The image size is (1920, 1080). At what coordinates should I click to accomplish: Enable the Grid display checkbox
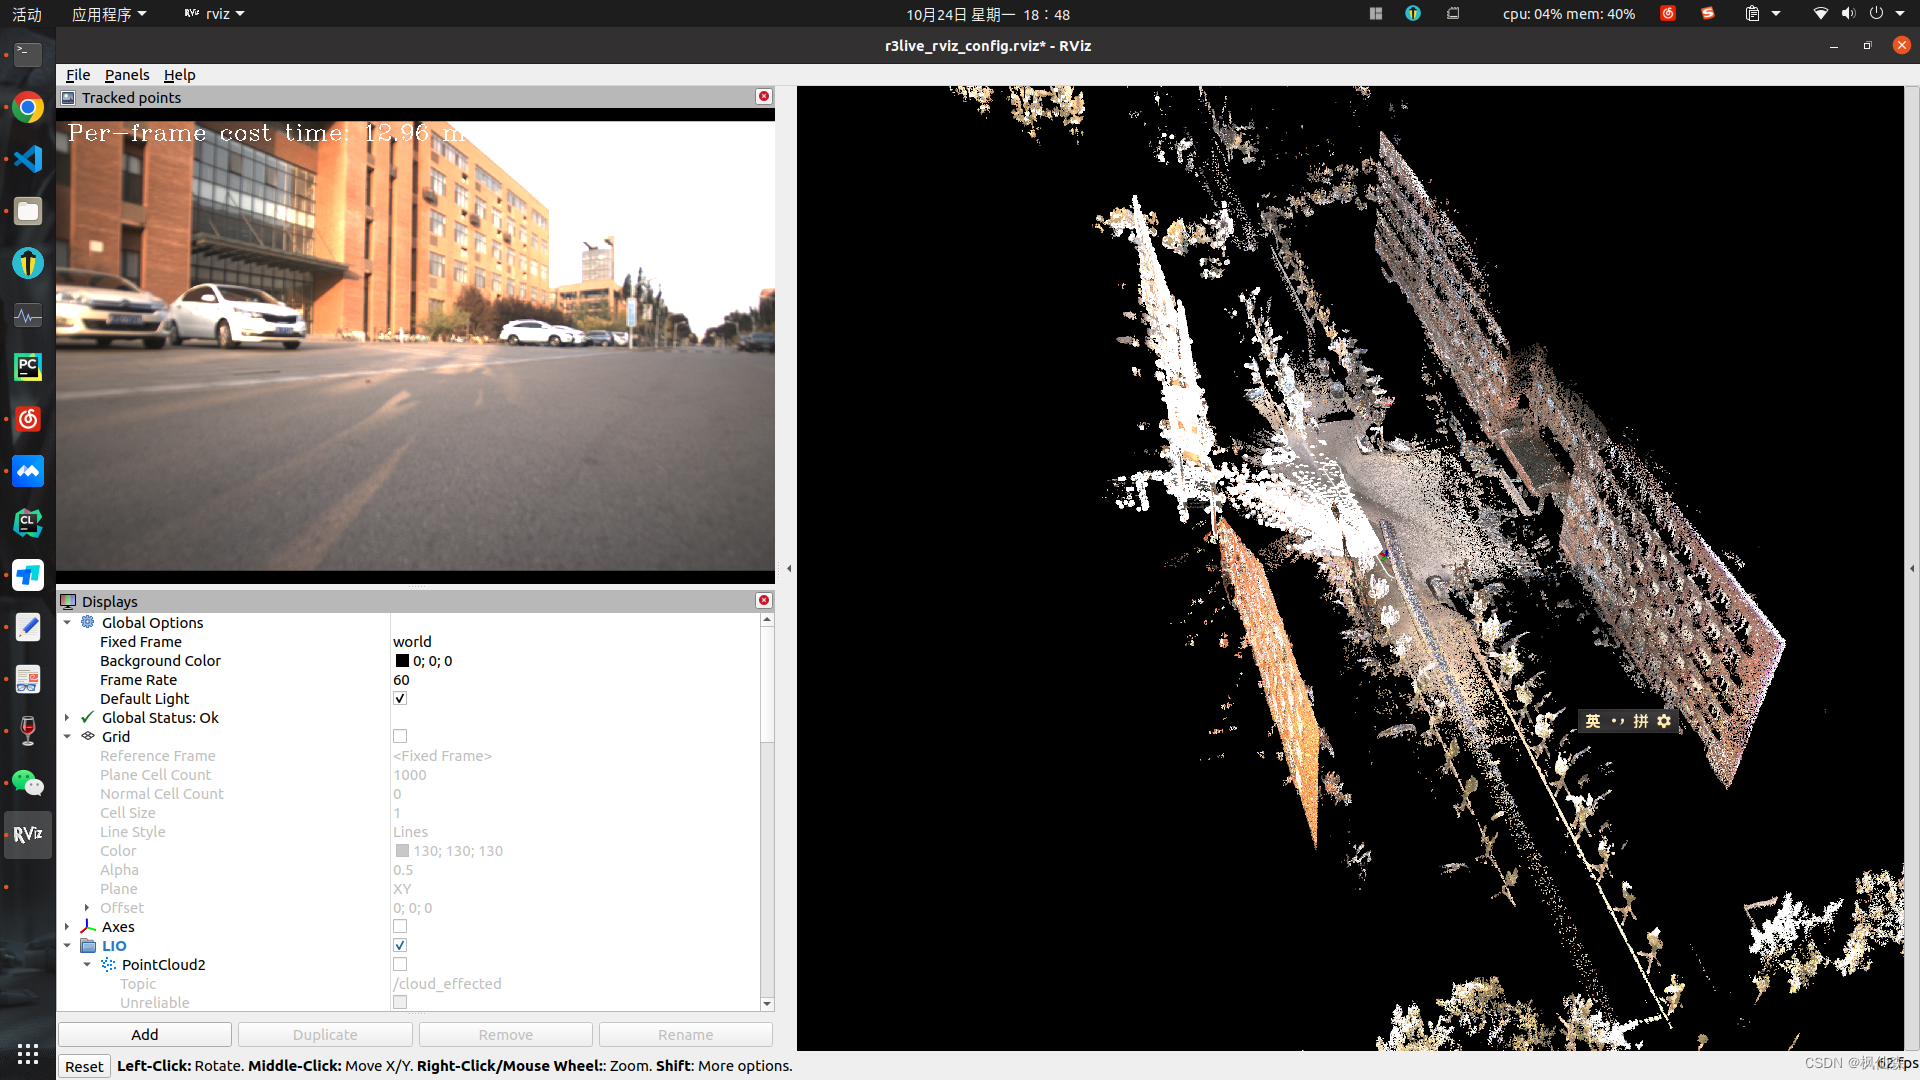click(x=400, y=737)
